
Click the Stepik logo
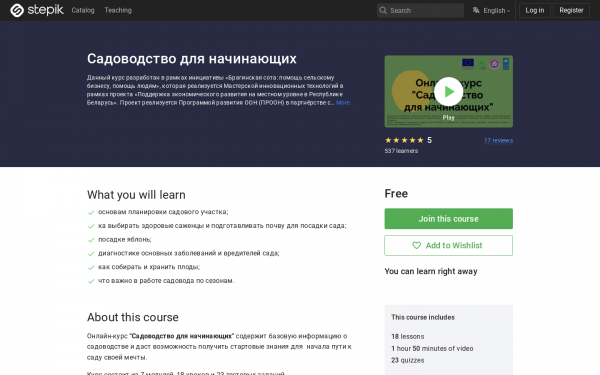(x=37, y=10)
